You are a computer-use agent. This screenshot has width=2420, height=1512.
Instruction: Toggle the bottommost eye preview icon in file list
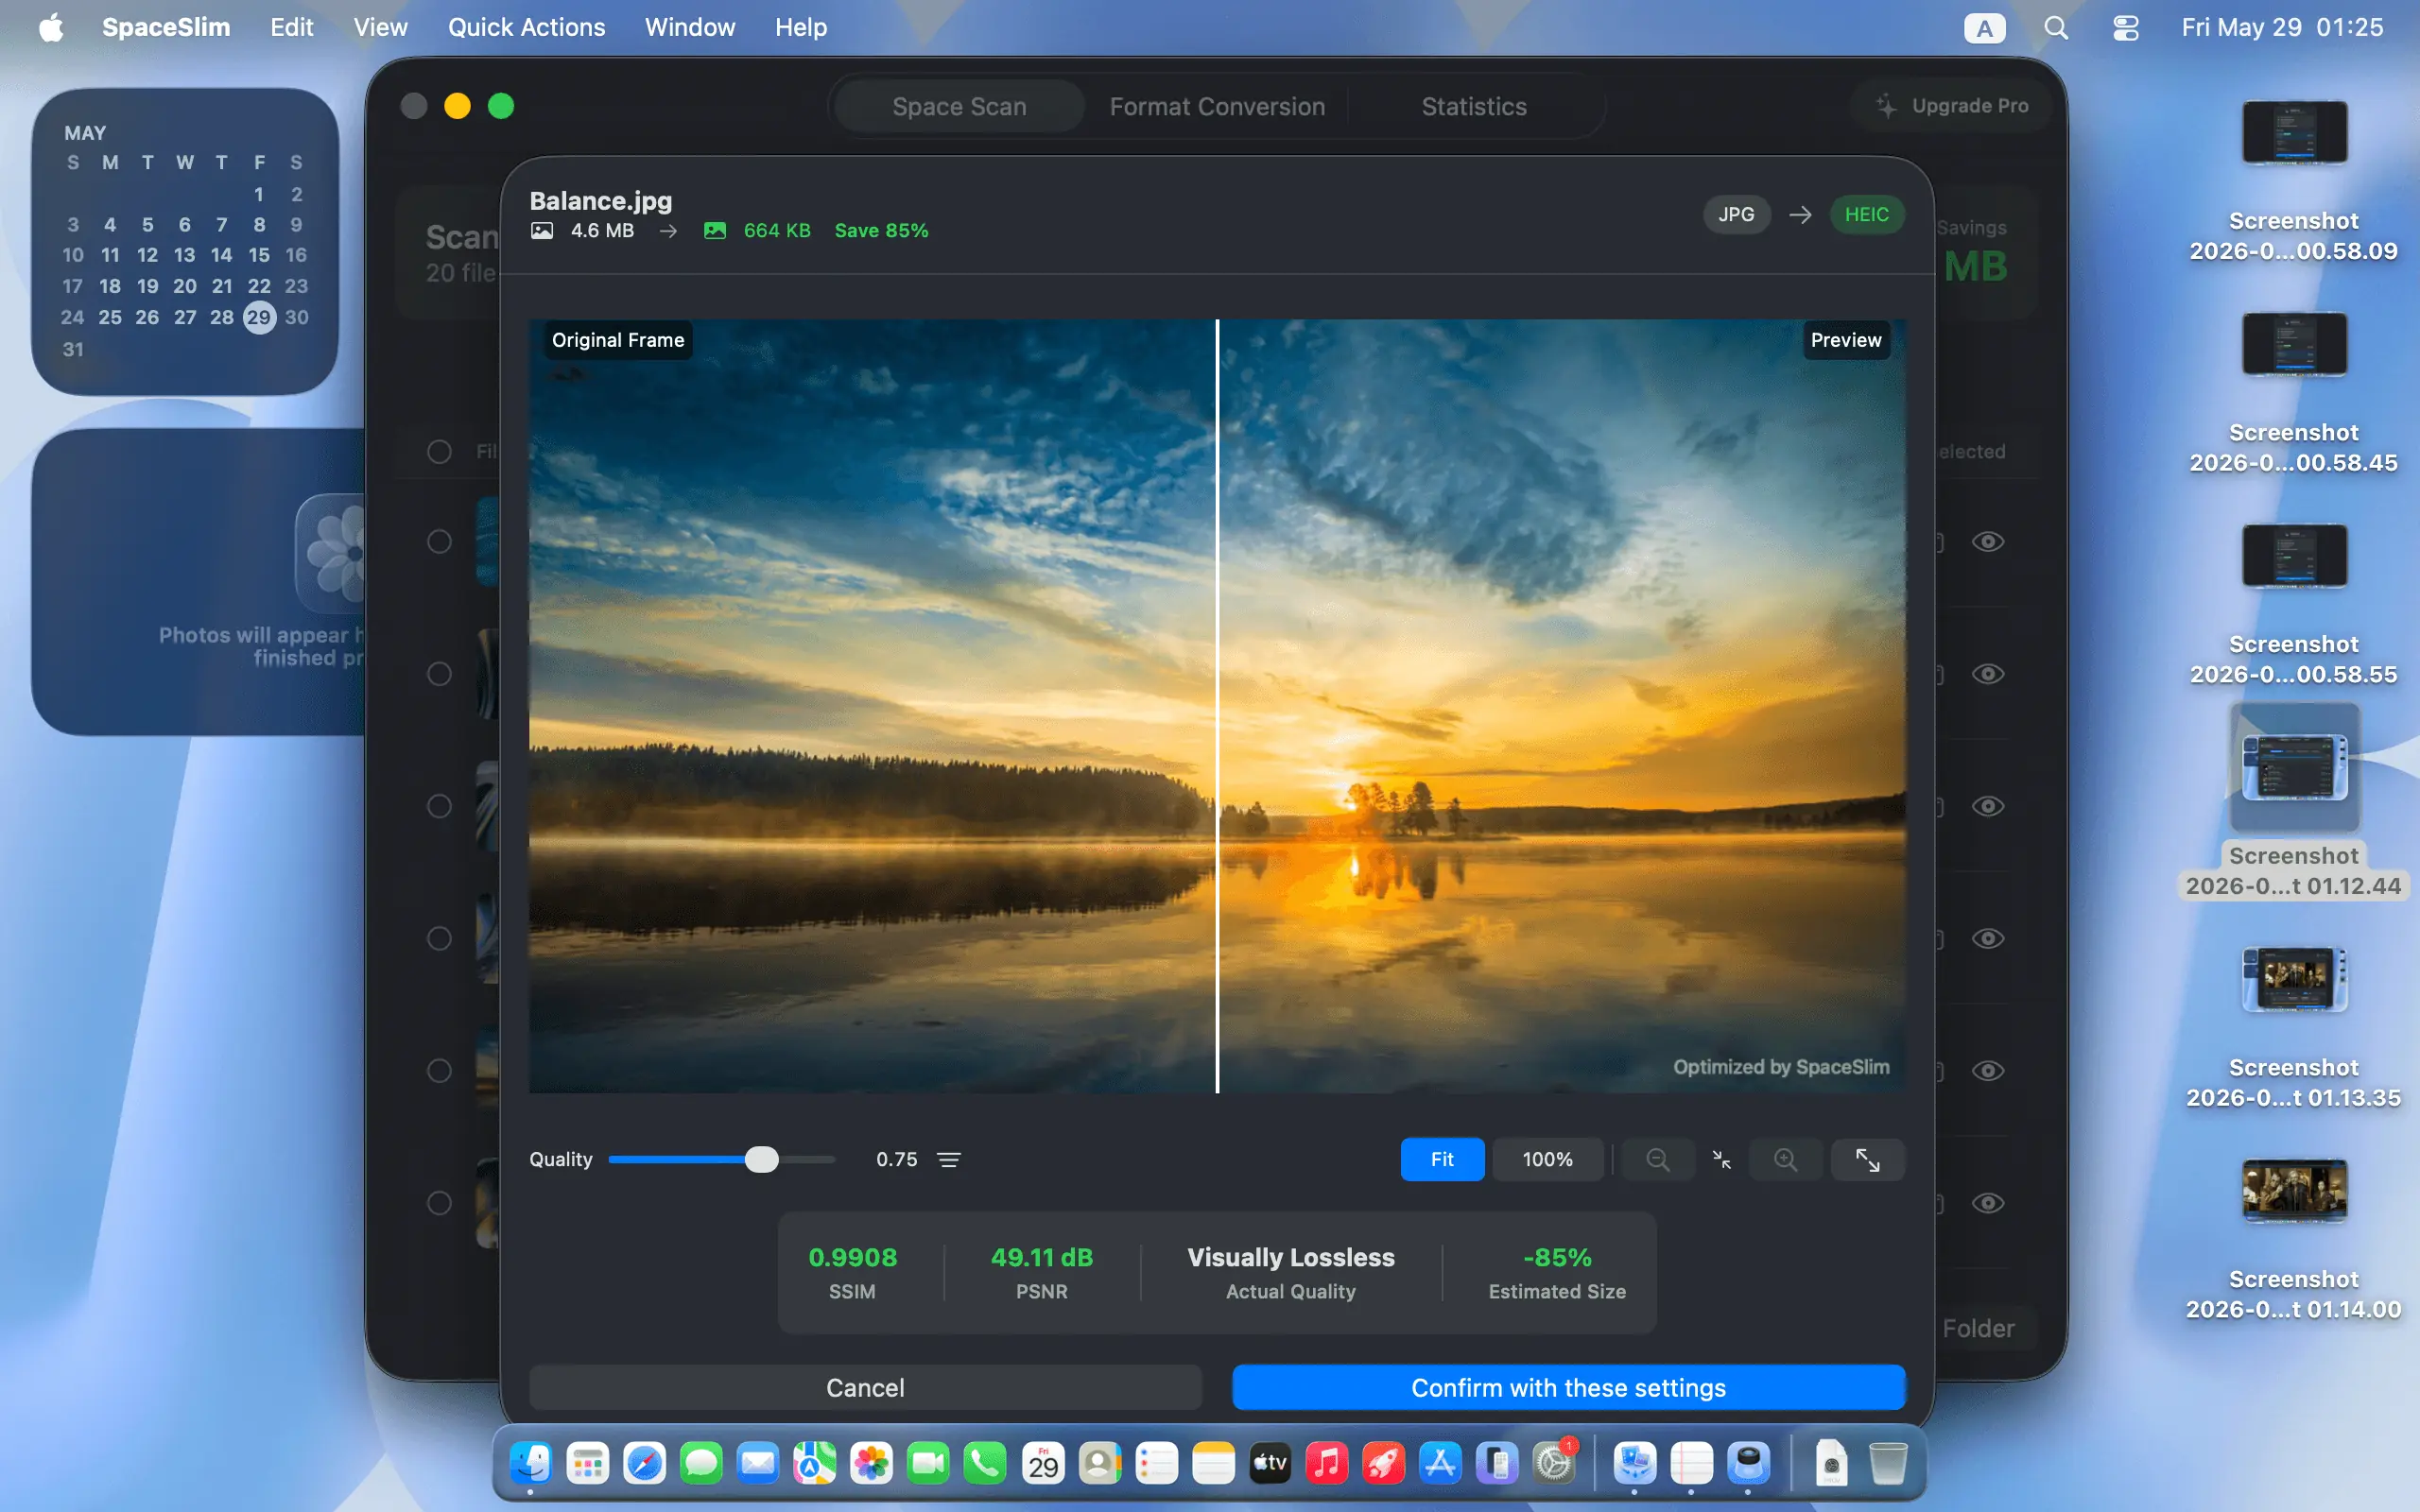(x=1988, y=1203)
